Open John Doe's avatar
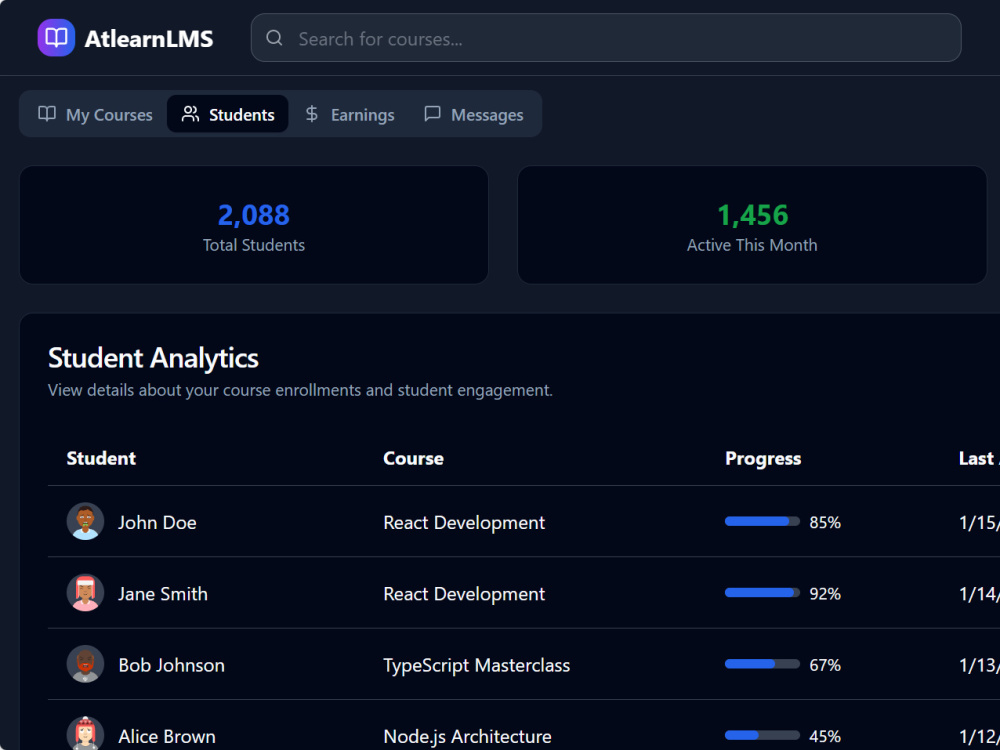The image size is (1000, 750). click(85, 522)
